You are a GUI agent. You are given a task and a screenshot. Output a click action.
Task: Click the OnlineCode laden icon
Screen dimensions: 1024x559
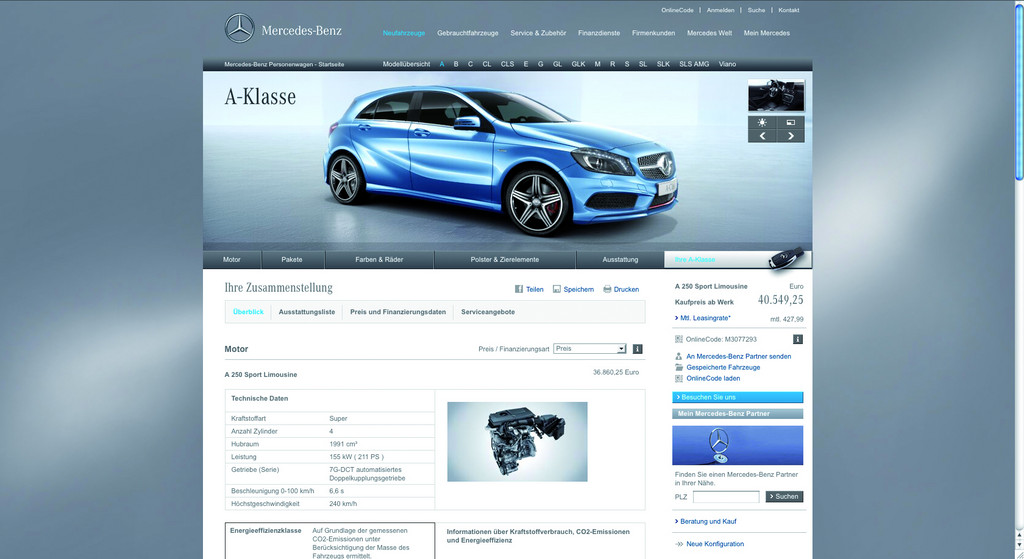(679, 378)
